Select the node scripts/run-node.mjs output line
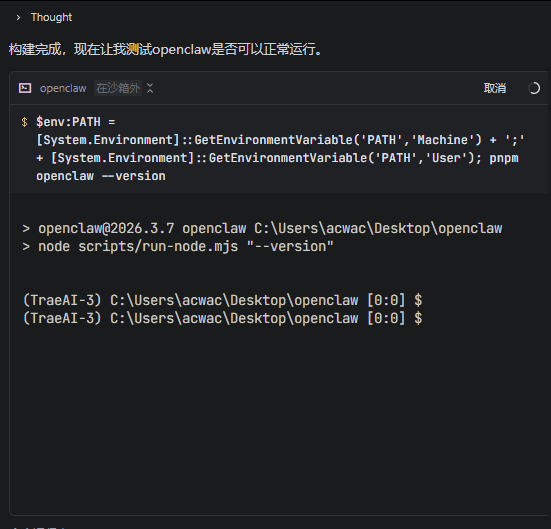 click(178, 246)
